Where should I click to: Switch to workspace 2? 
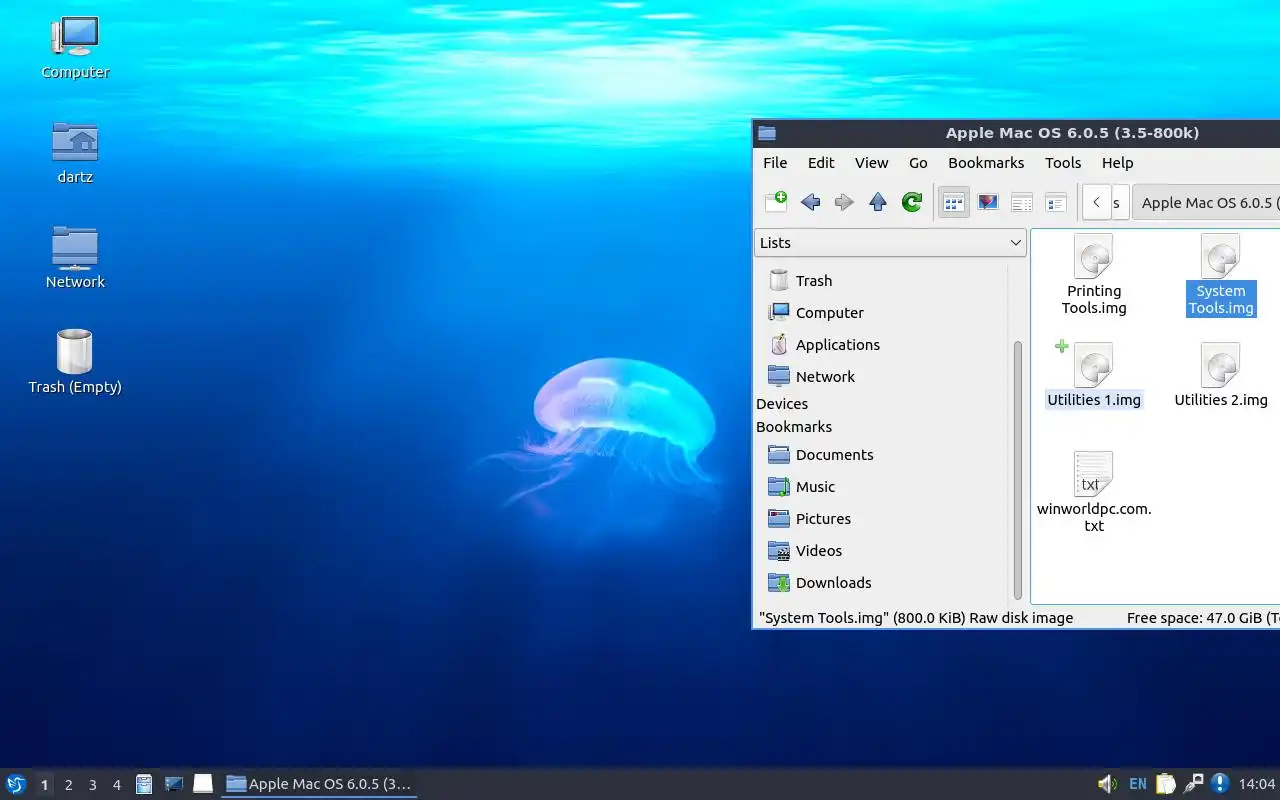[x=68, y=785]
